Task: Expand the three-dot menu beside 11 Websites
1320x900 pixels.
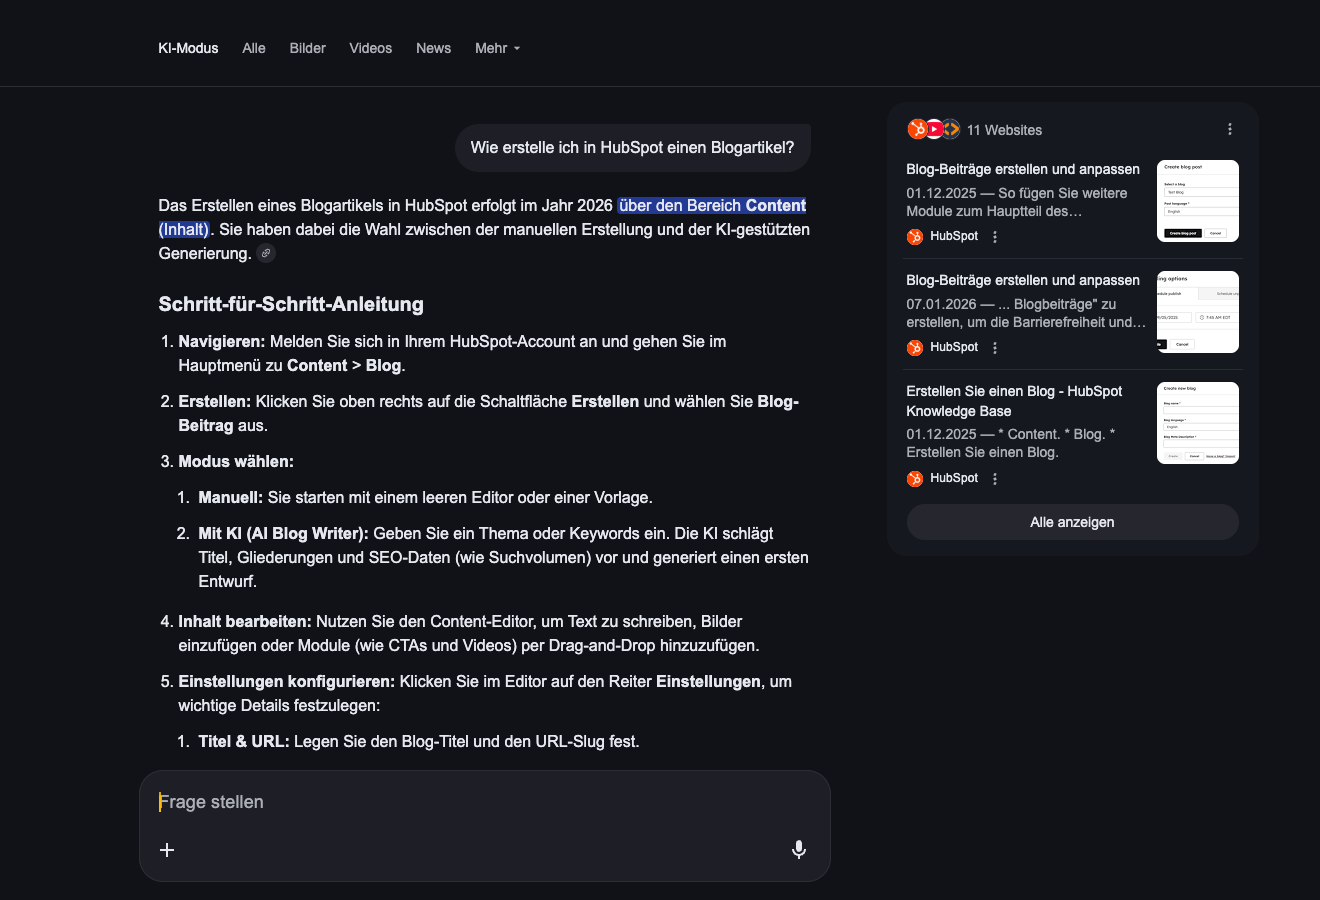Action: [x=1229, y=128]
